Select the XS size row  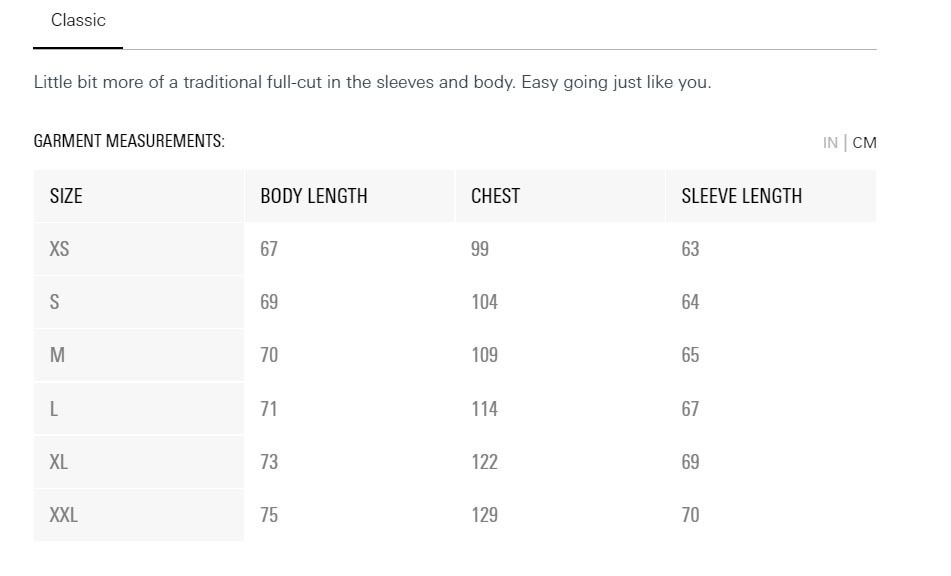(x=454, y=249)
